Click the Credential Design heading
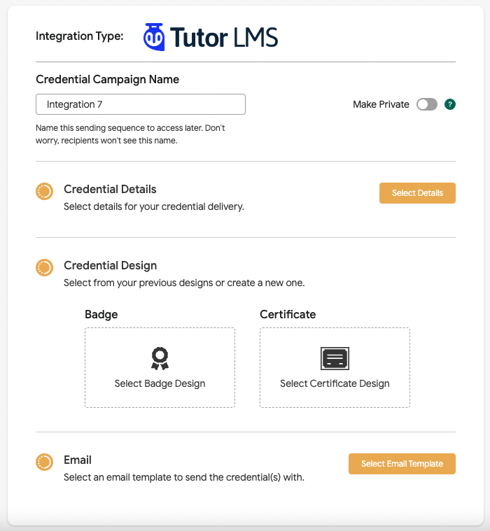Image resolution: width=490 pixels, height=531 pixels. (110, 265)
